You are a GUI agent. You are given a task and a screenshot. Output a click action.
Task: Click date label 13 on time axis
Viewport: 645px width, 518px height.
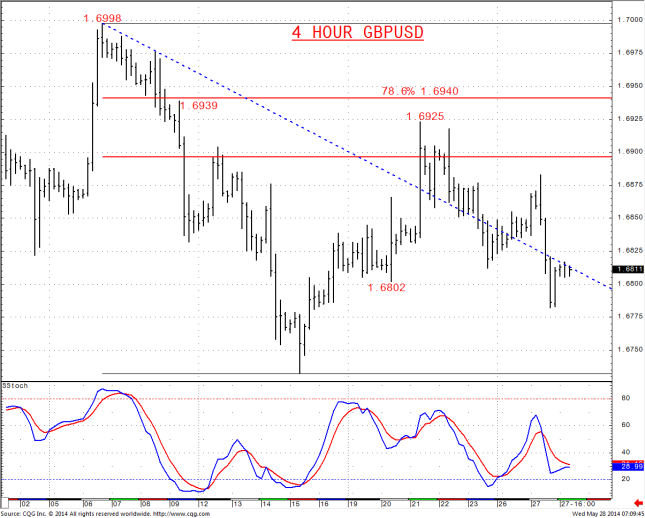tap(237, 504)
